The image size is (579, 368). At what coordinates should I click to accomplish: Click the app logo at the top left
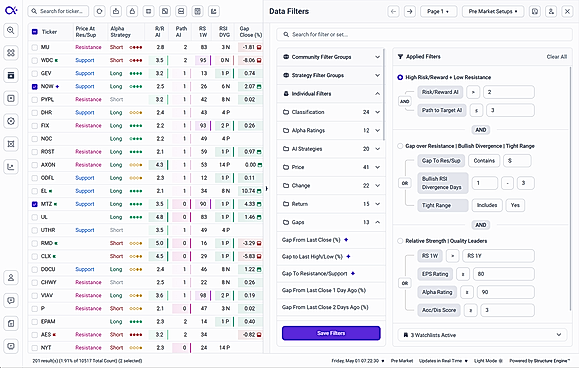tap(11, 10)
